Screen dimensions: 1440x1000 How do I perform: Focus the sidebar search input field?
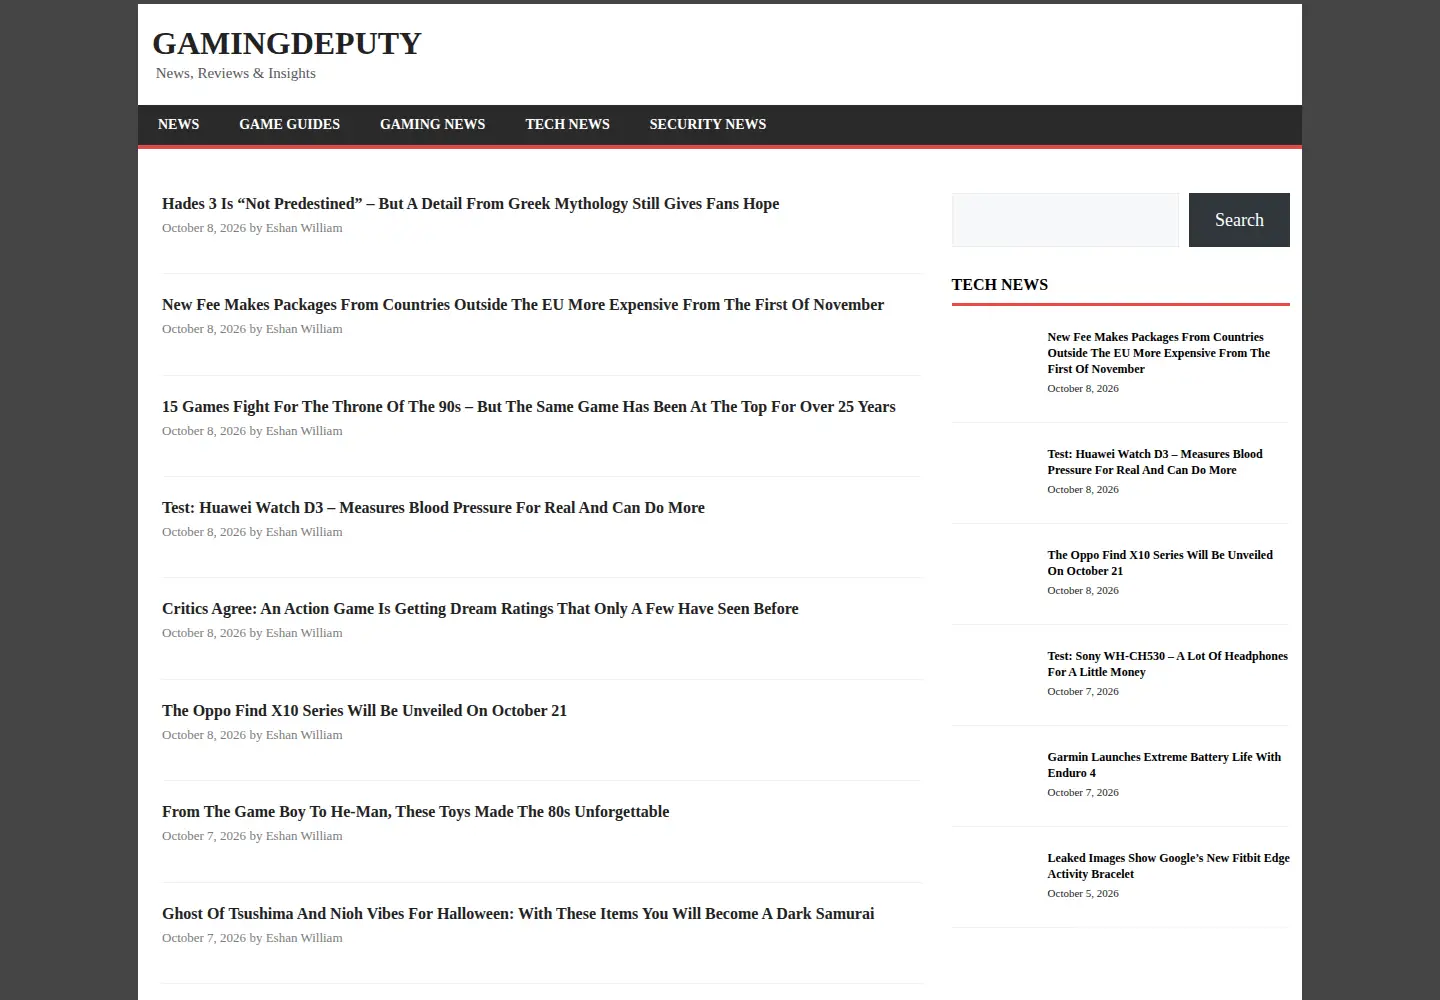(1065, 220)
